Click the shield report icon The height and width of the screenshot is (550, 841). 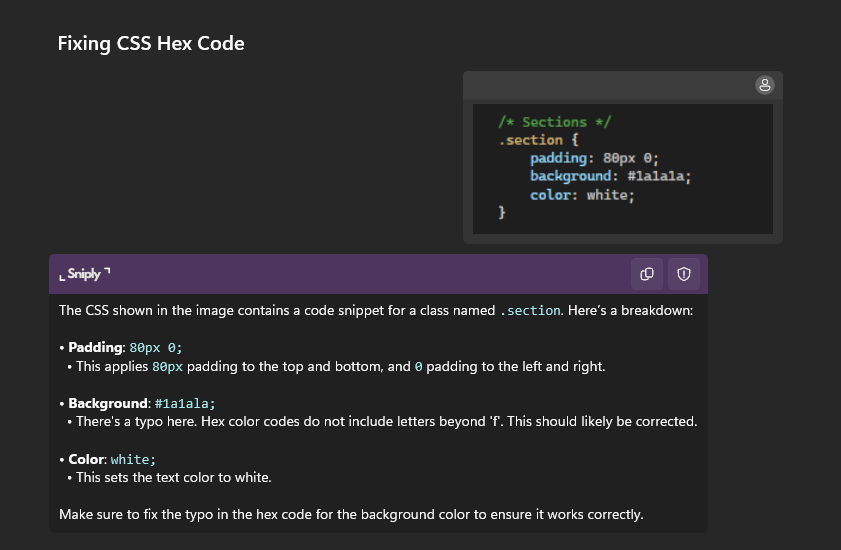[x=684, y=274]
